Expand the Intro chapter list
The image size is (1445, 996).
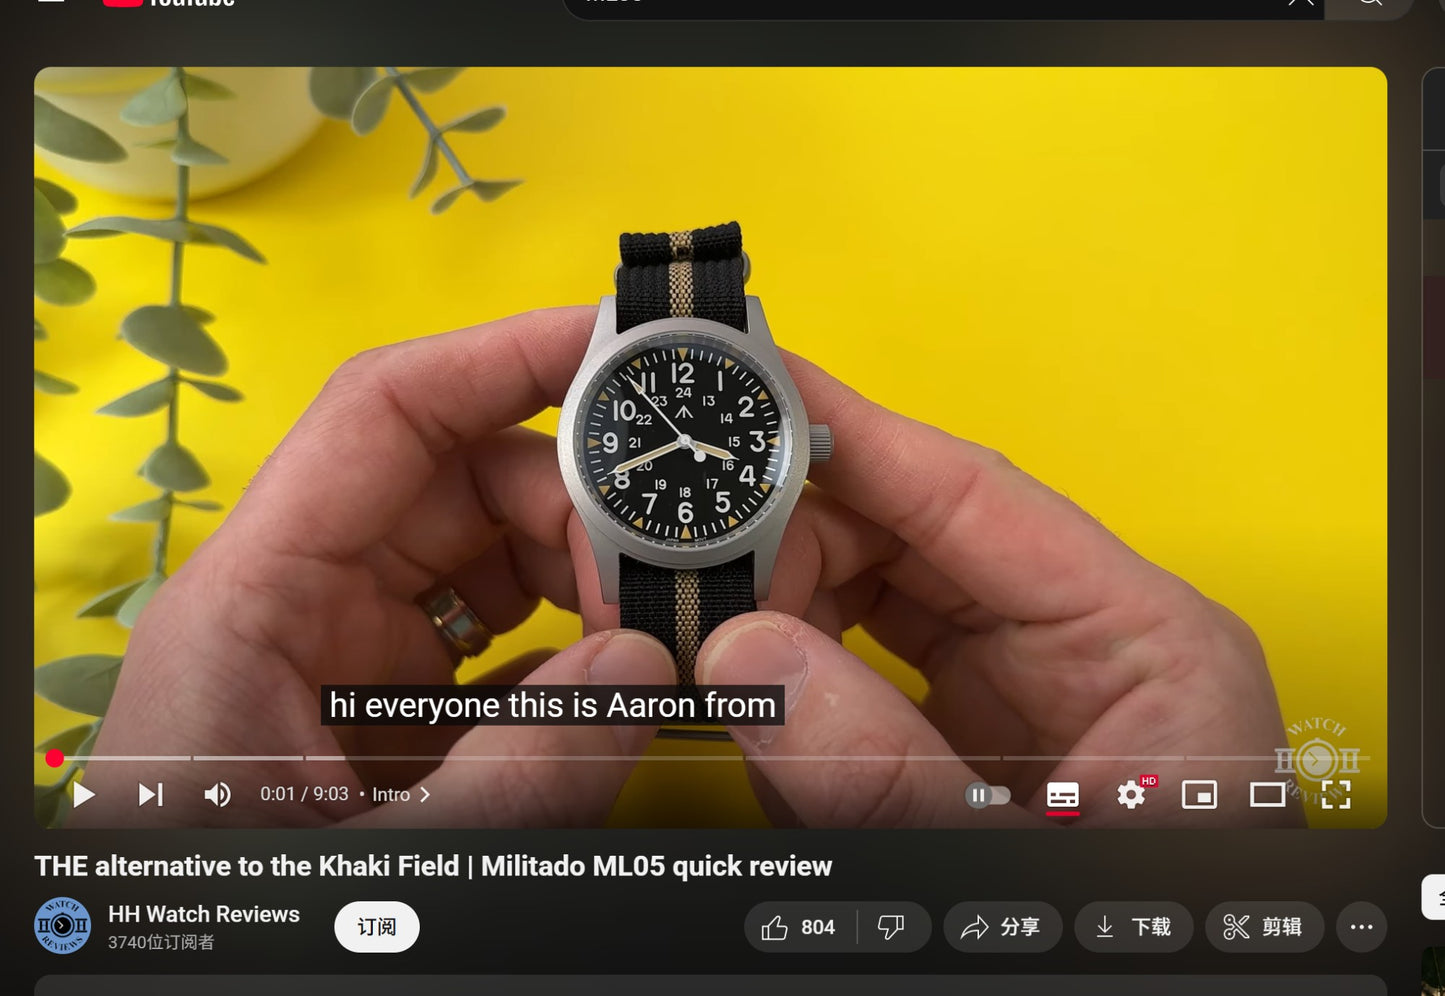401,795
